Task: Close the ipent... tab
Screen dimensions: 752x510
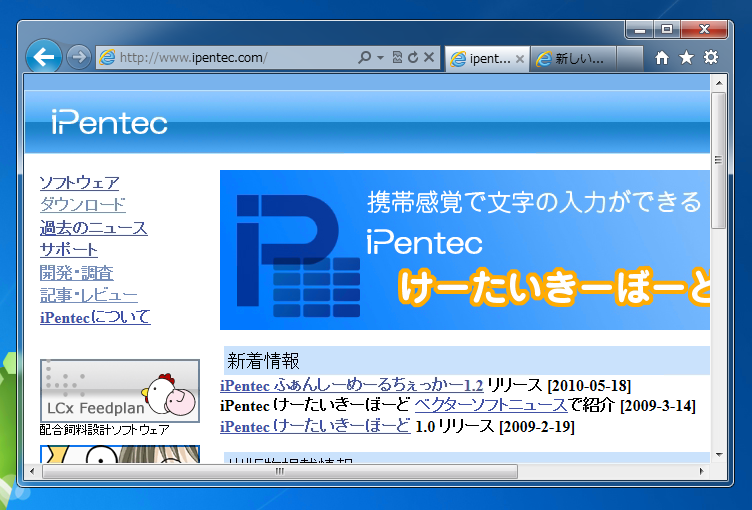Action: point(519,59)
